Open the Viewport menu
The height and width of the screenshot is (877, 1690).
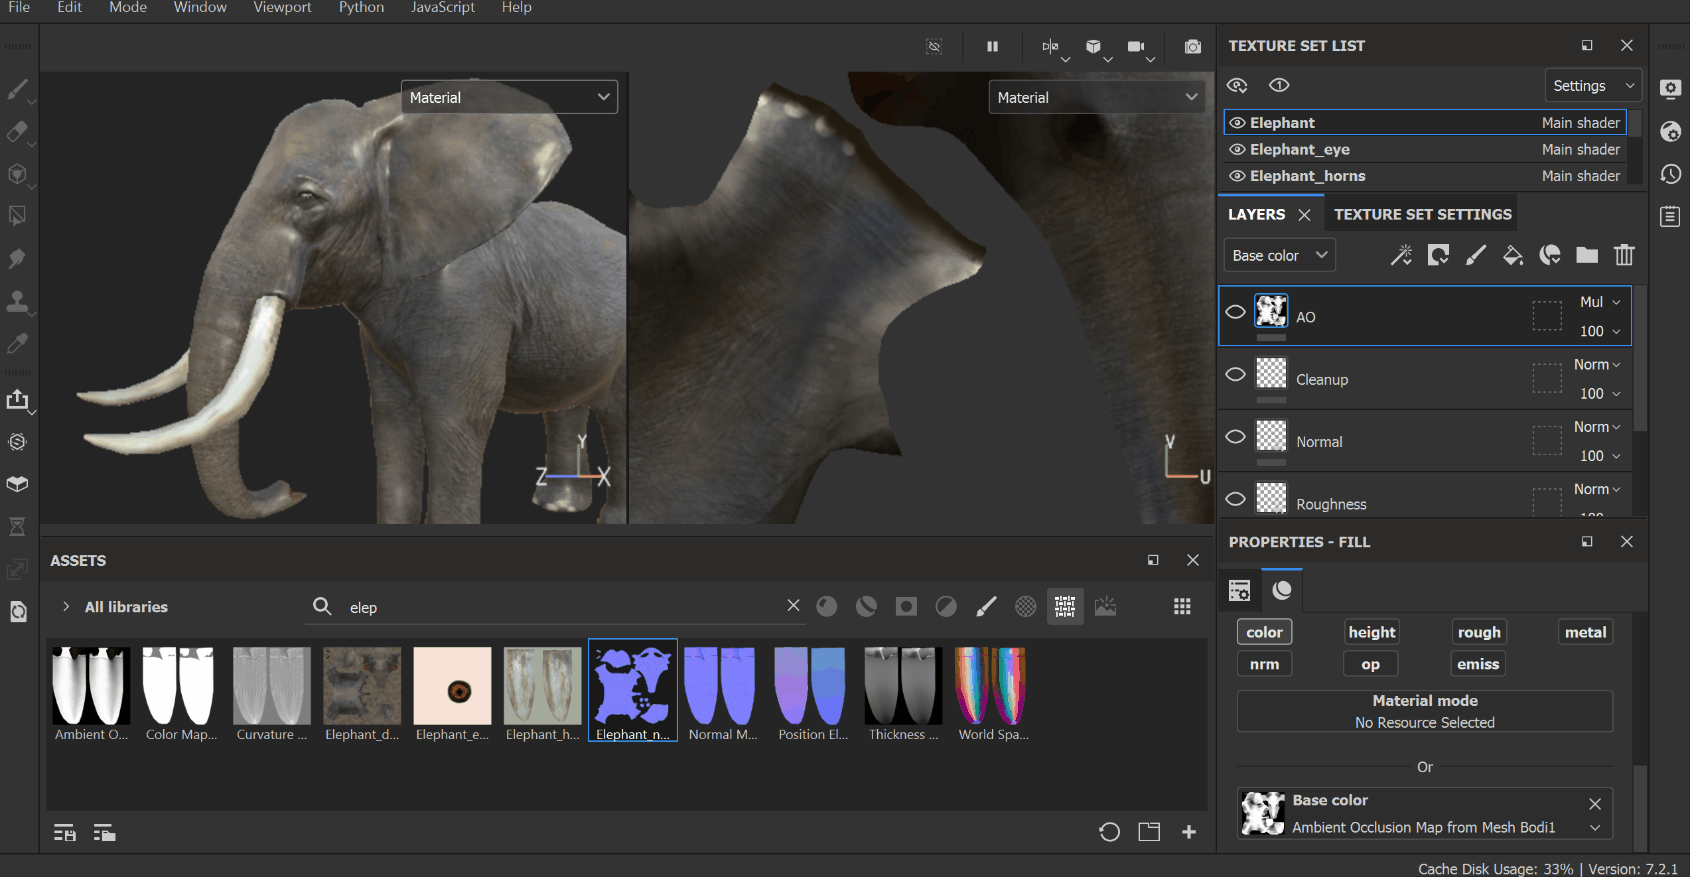pos(282,8)
